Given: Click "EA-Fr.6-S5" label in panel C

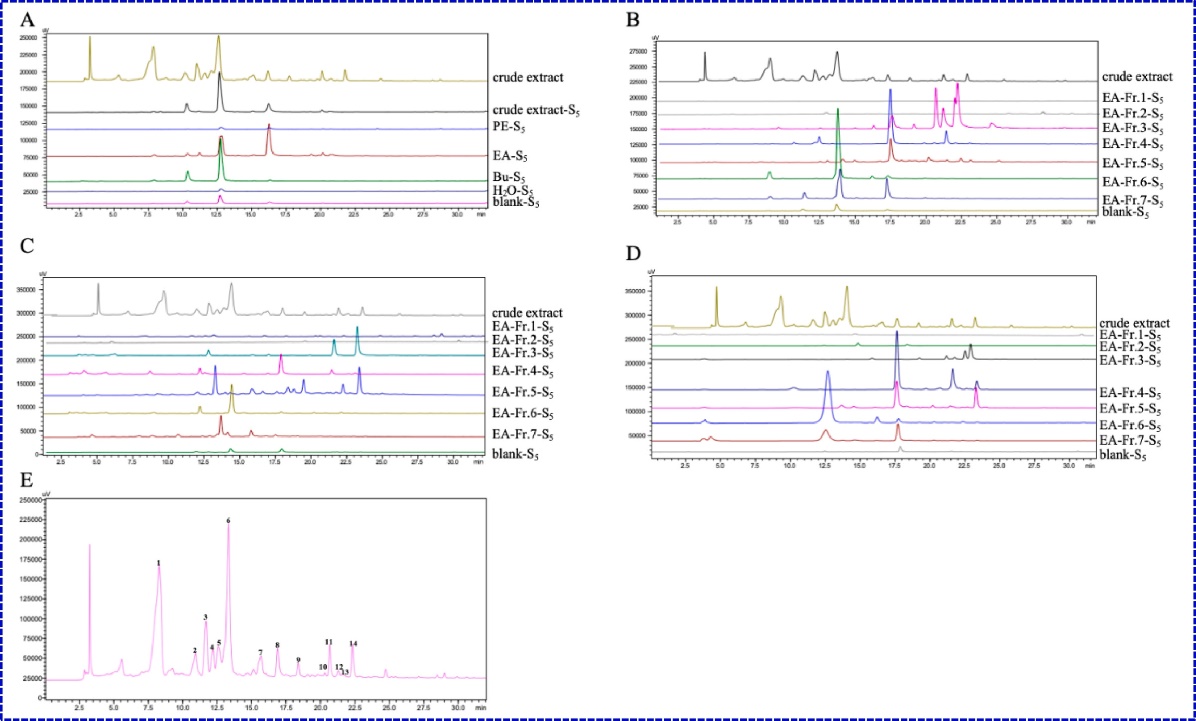Looking at the screenshot, I should pyautogui.click(x=522, y=415).
